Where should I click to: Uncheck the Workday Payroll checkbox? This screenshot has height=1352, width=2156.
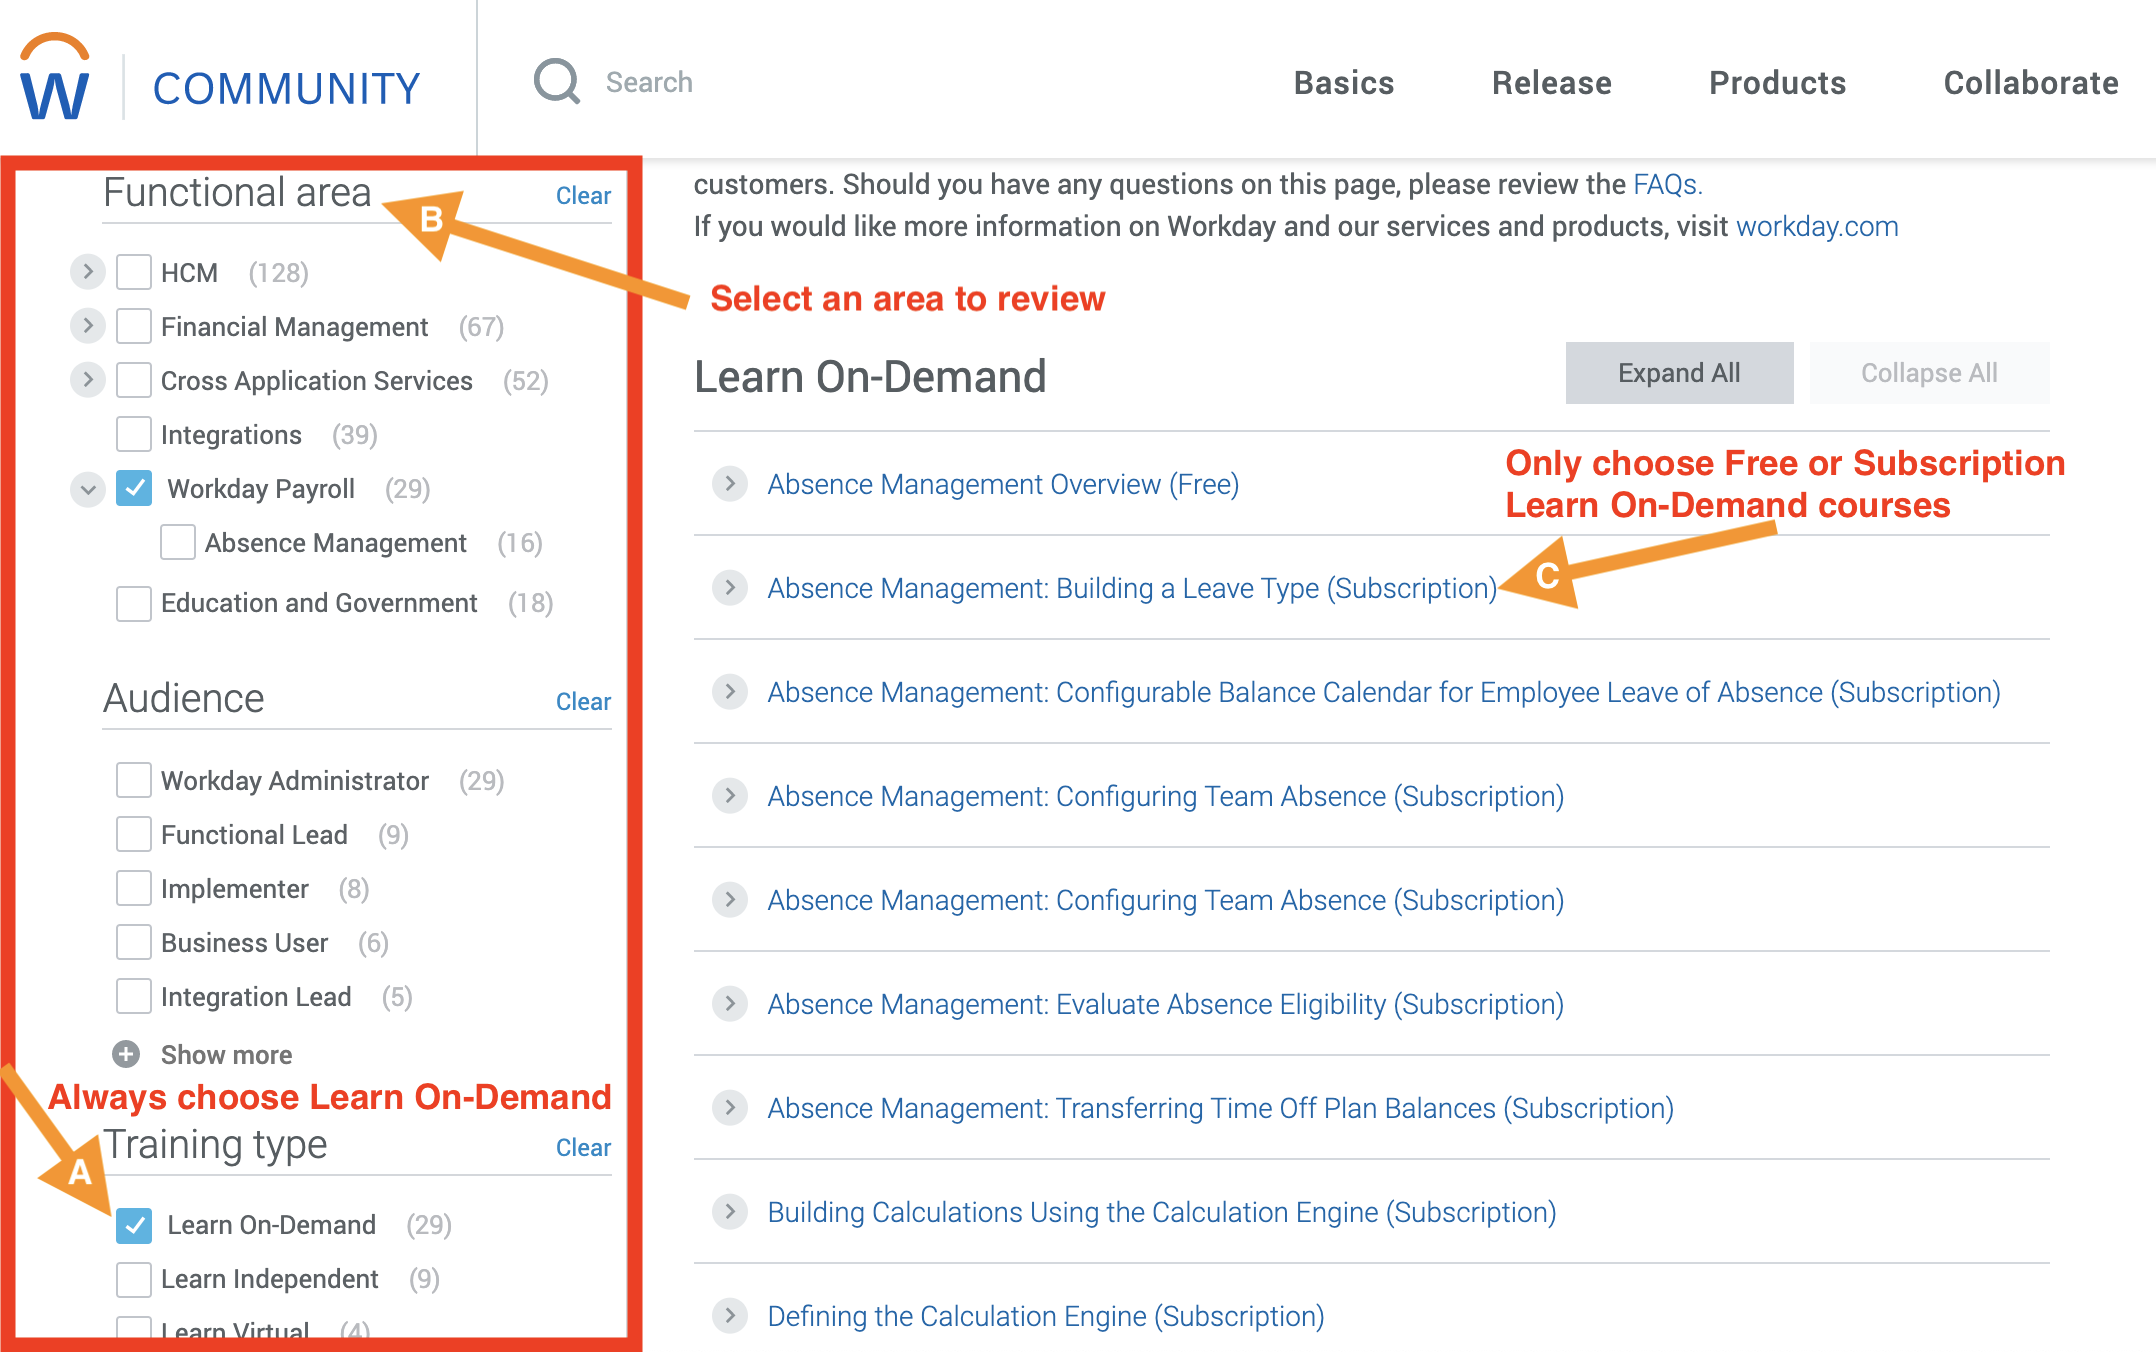134,488
